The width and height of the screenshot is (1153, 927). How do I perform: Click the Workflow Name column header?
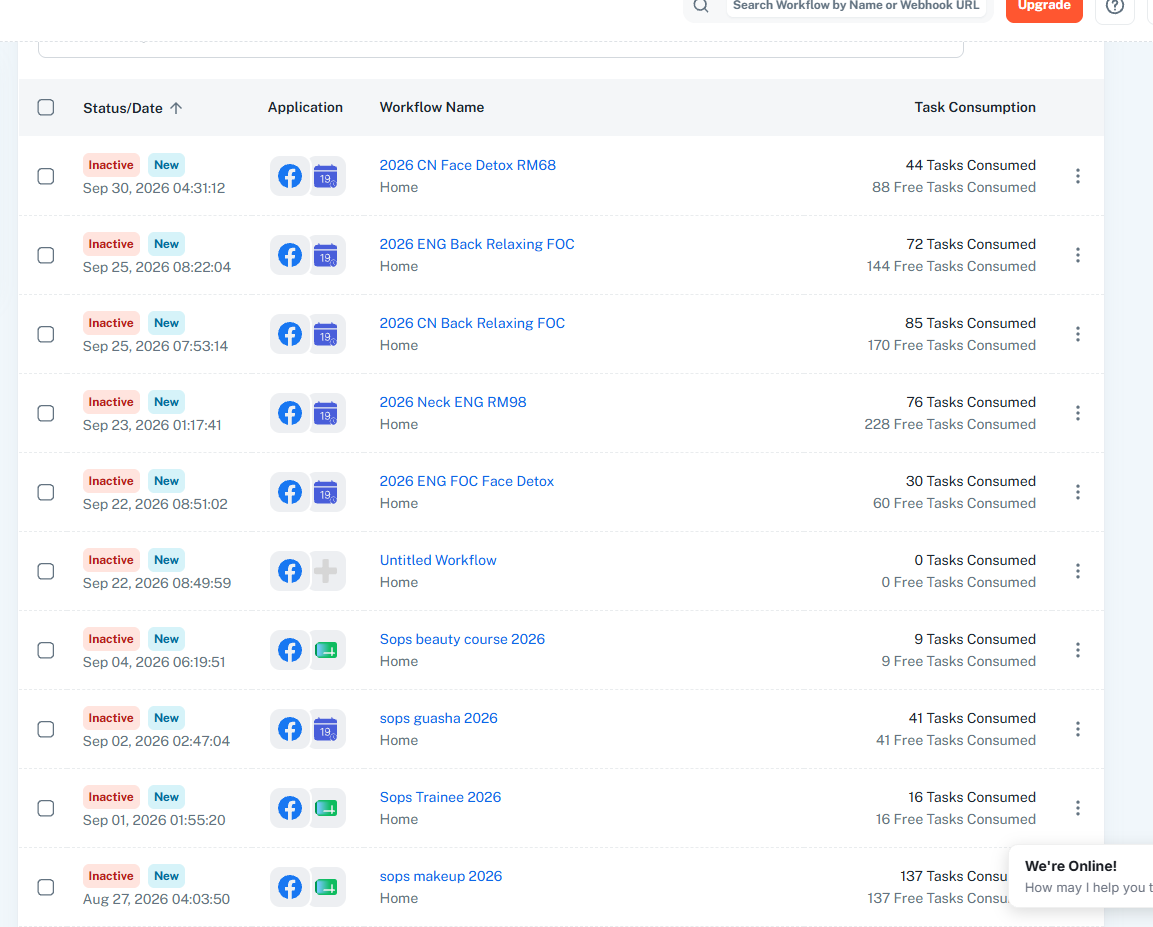point(432,107)
